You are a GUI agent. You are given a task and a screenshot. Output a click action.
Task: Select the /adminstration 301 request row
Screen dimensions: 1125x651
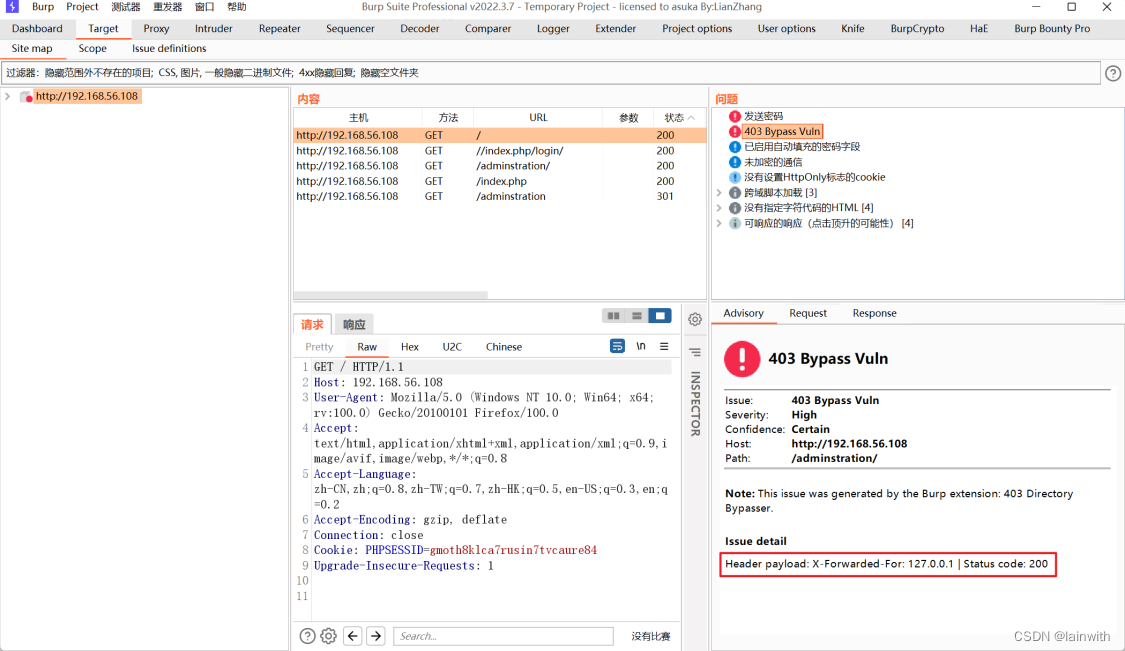[500, 196]
